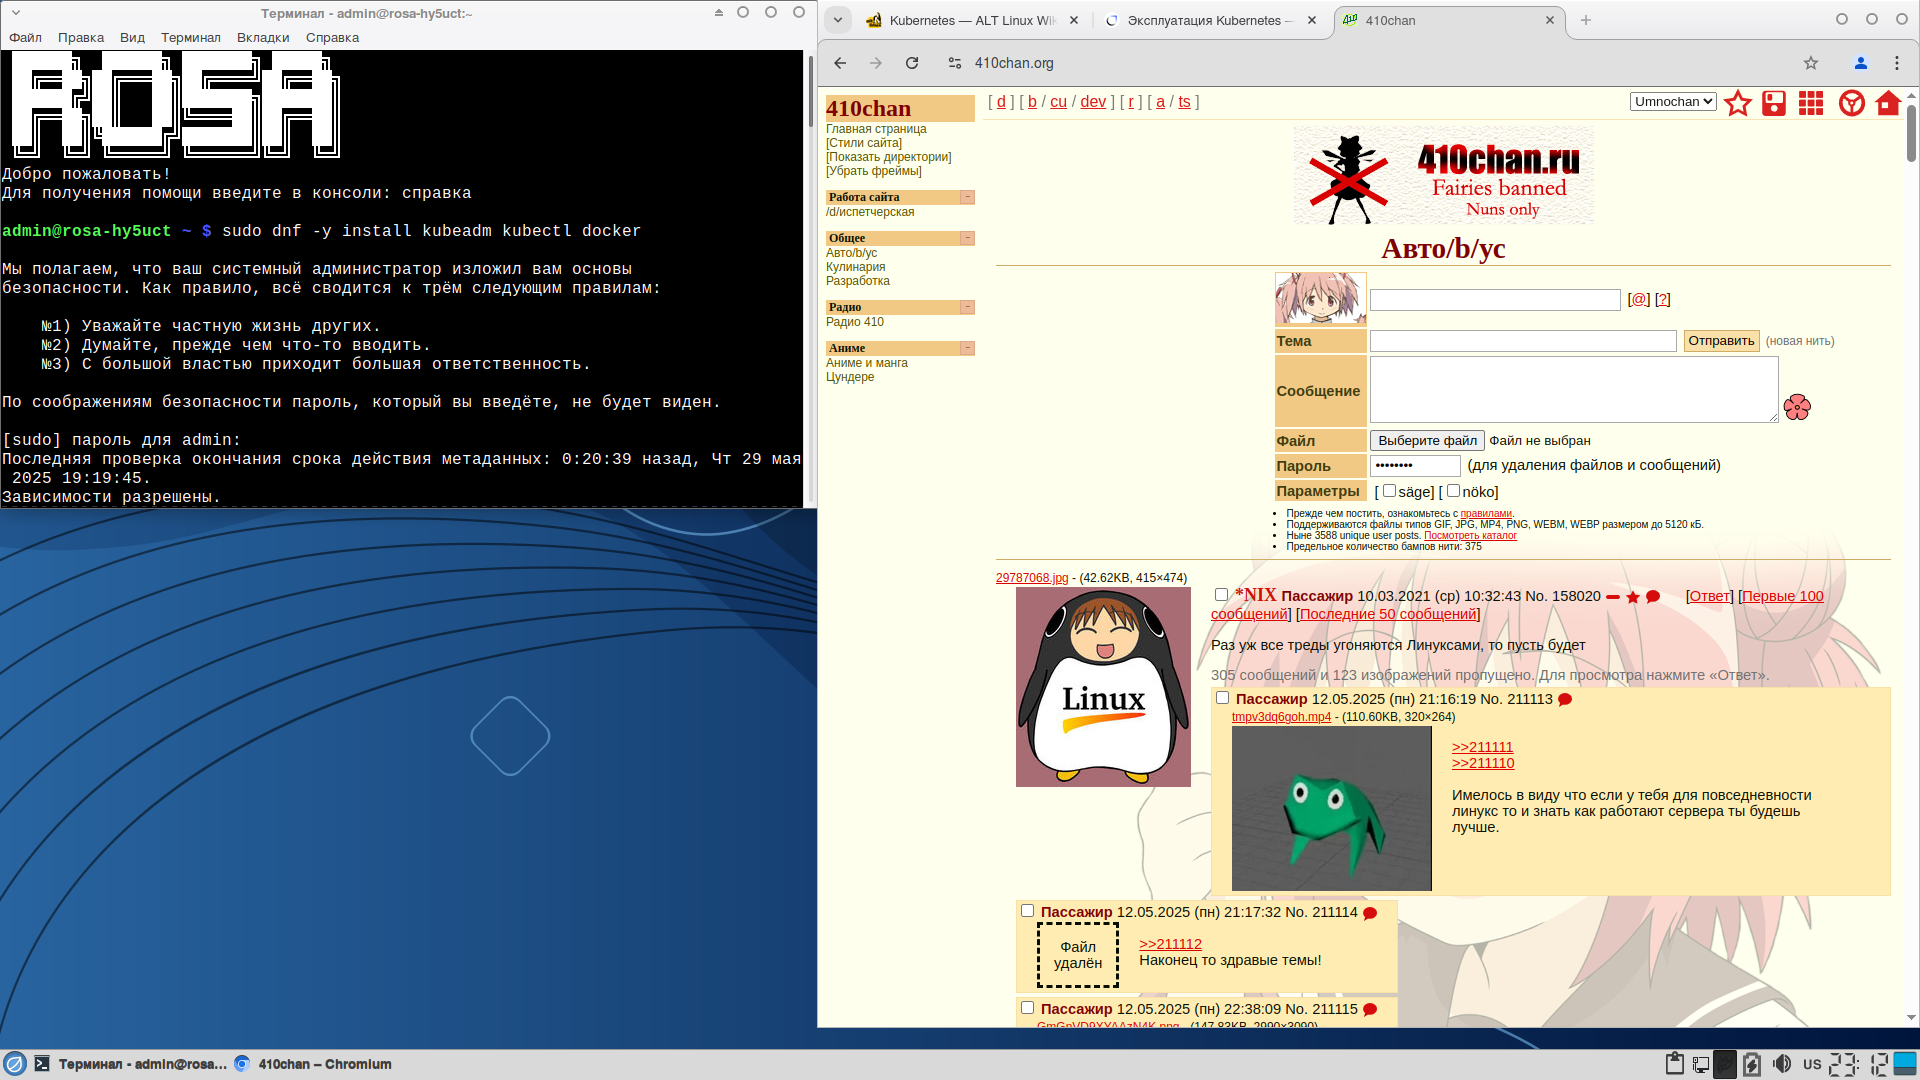
Task: Collapse the Аниме sidebar section
Action: tap(967, 348)
